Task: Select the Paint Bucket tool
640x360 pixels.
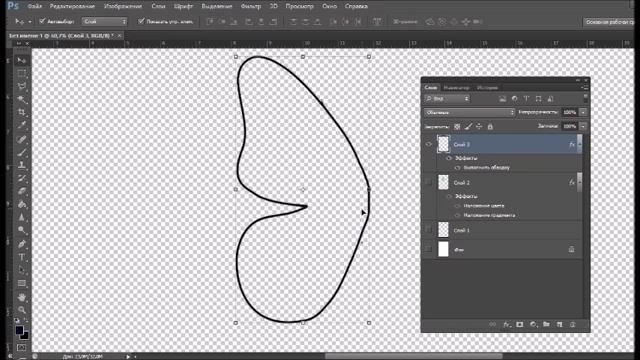Action: click(21, 204)
